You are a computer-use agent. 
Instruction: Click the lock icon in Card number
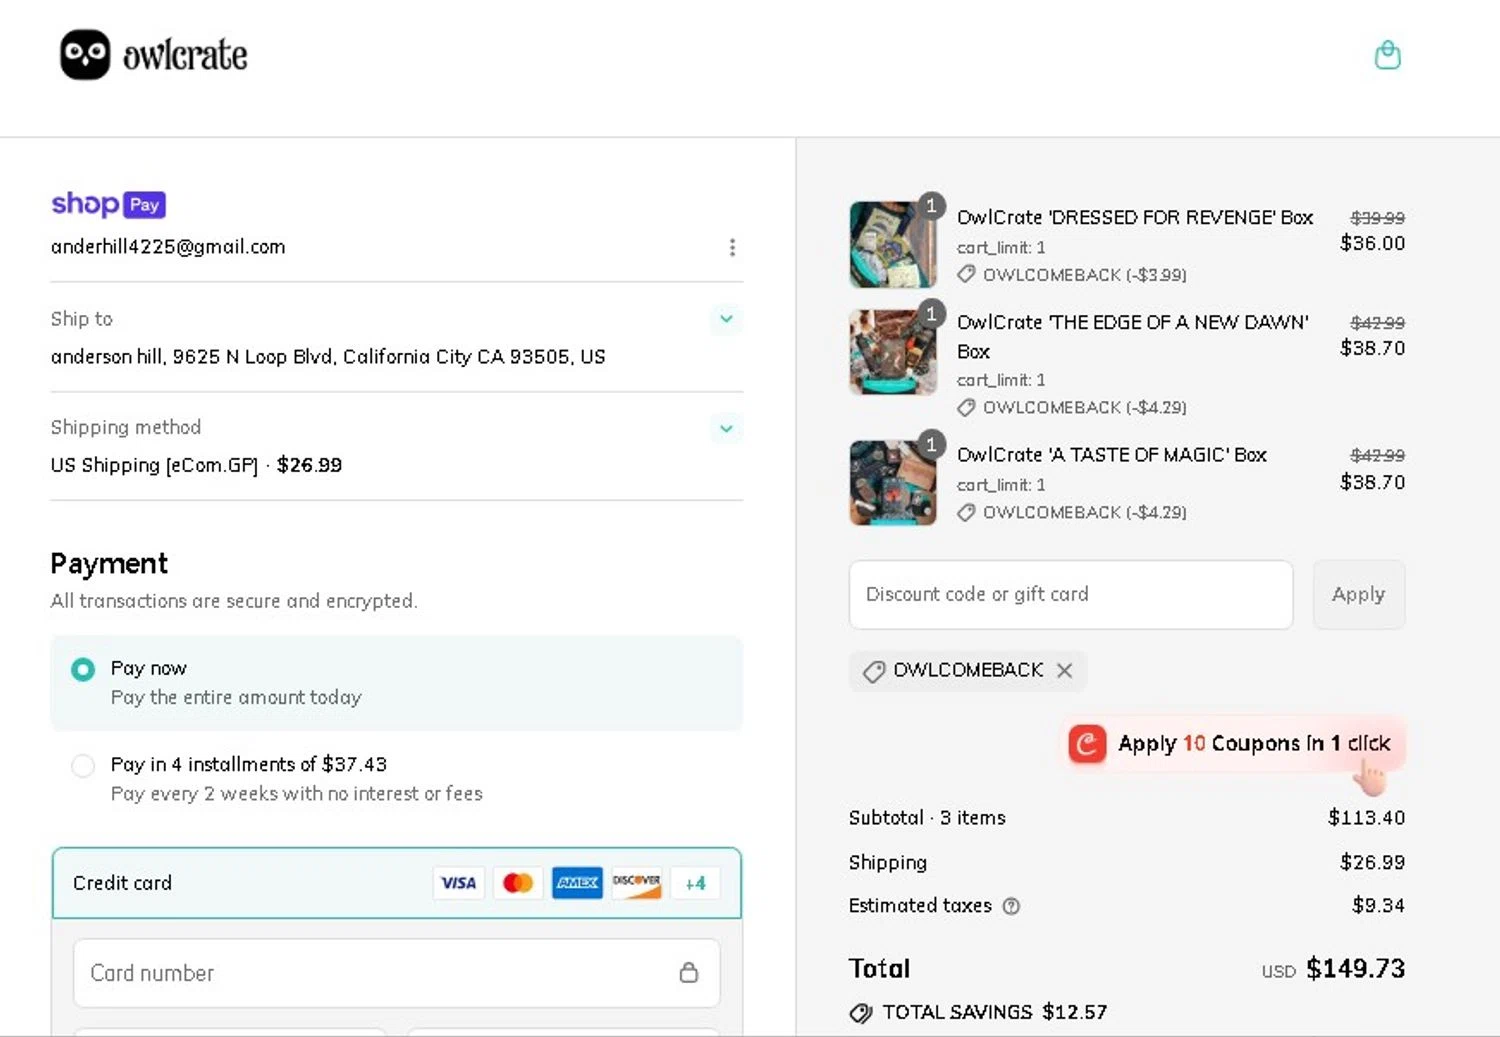pos(689,972)
